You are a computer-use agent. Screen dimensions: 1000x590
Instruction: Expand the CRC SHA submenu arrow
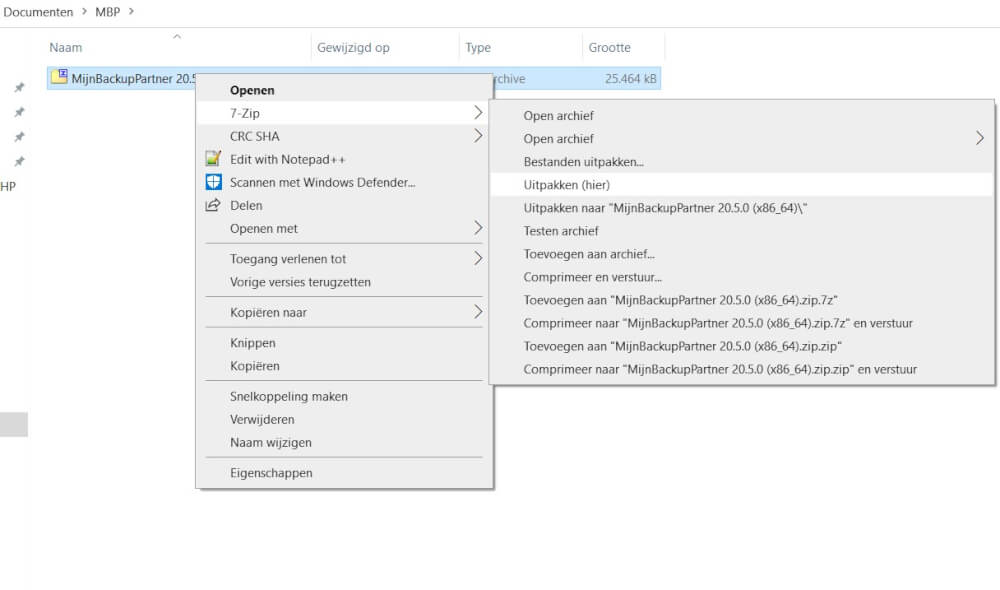[478, 136]
